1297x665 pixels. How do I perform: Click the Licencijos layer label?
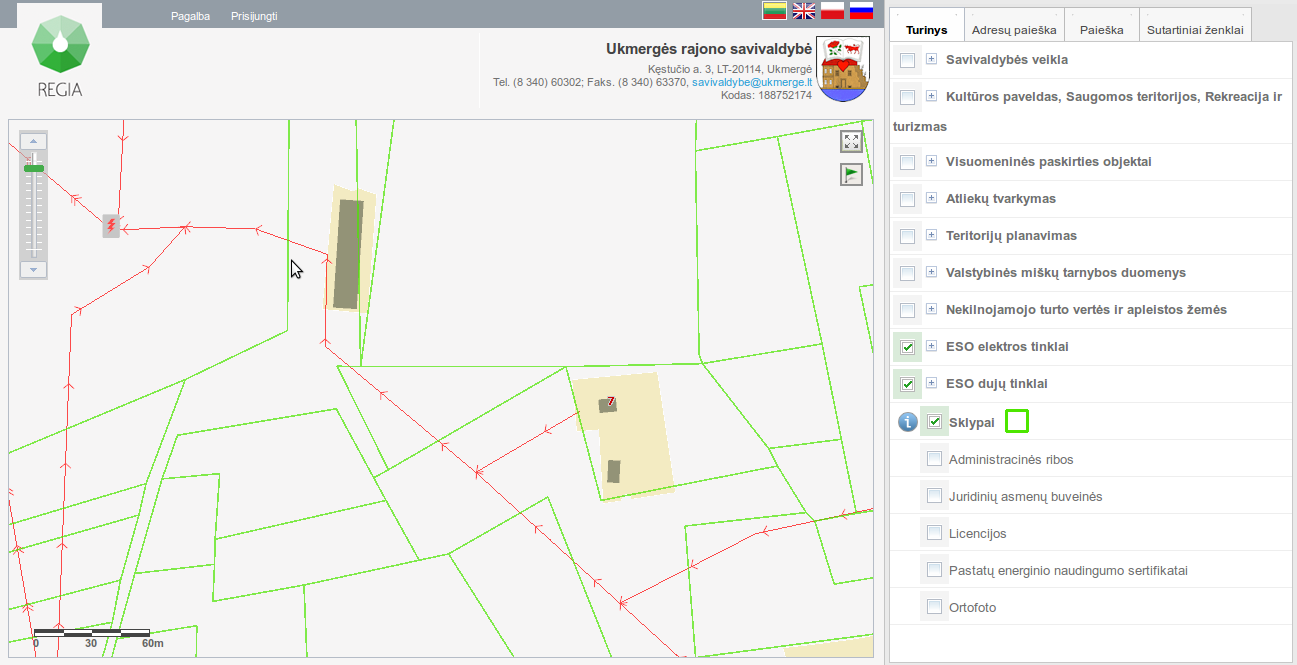[977, 533]
